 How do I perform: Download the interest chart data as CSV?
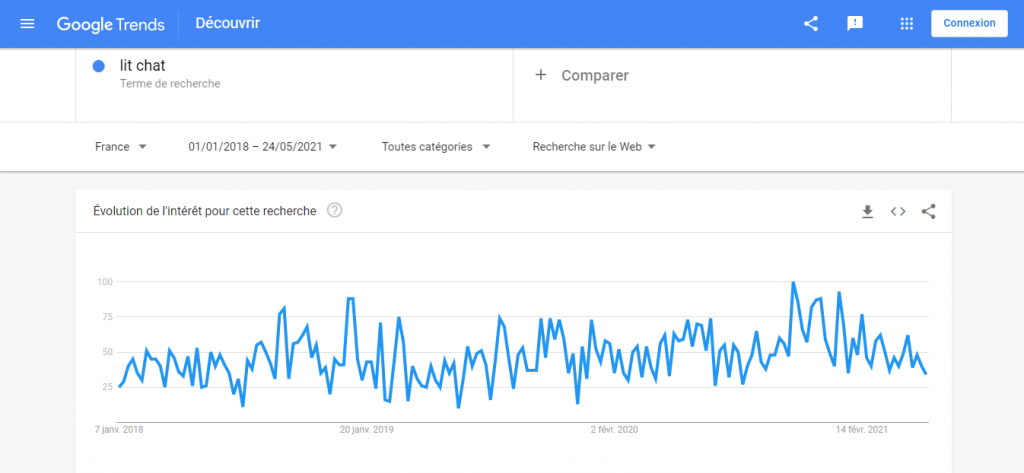868,211
